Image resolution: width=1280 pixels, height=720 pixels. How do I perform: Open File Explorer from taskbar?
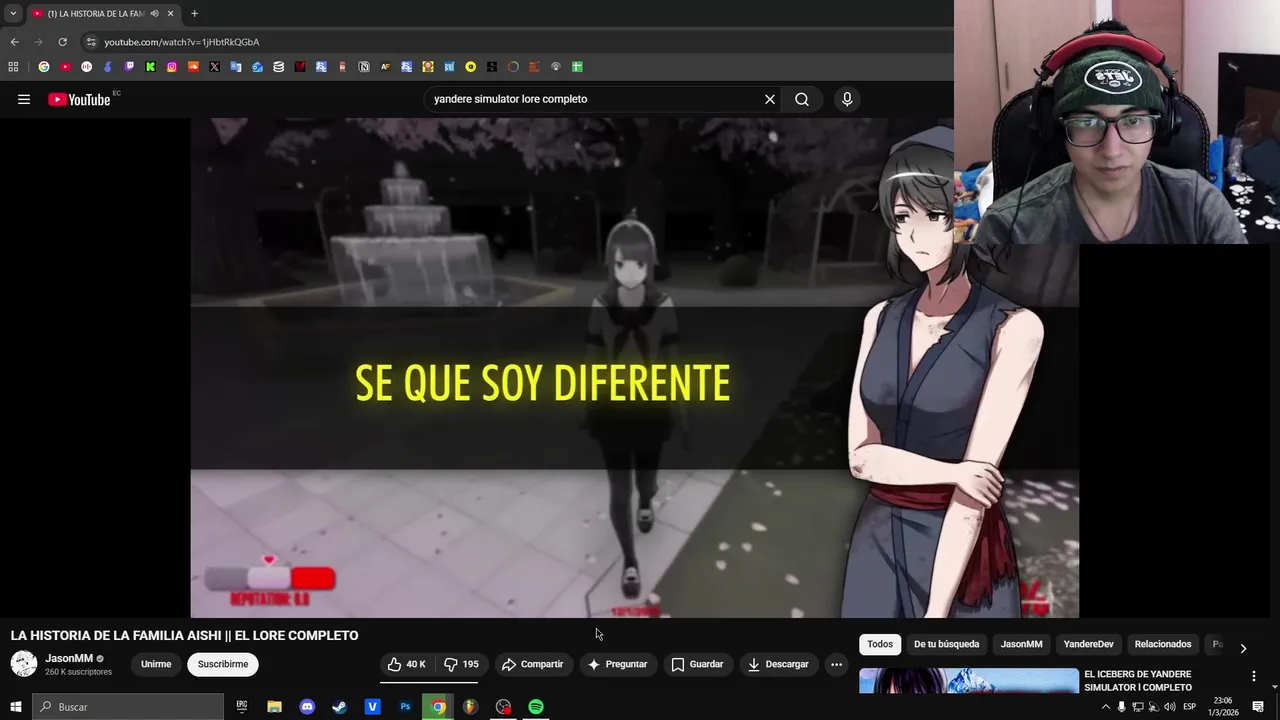[x=274, y=707]
